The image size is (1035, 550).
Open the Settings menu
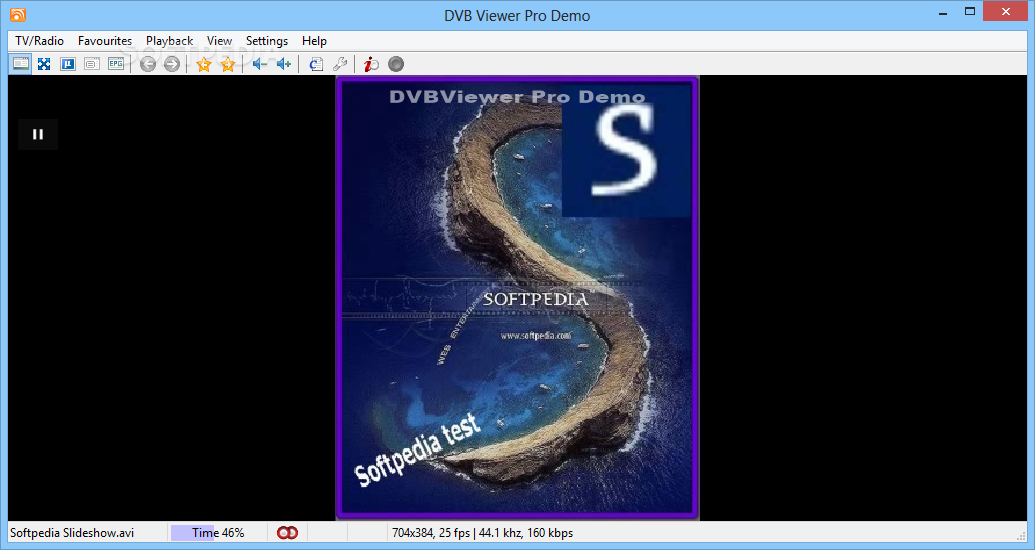pos(267,41)
